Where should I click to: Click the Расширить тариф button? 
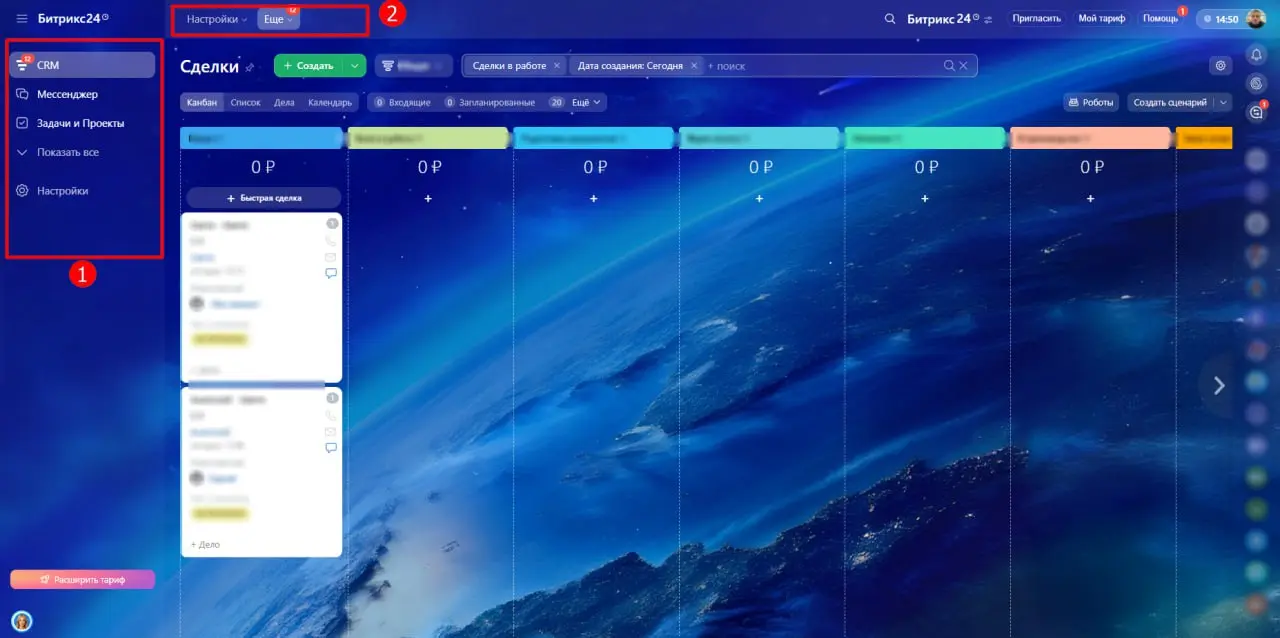point(83,579)
